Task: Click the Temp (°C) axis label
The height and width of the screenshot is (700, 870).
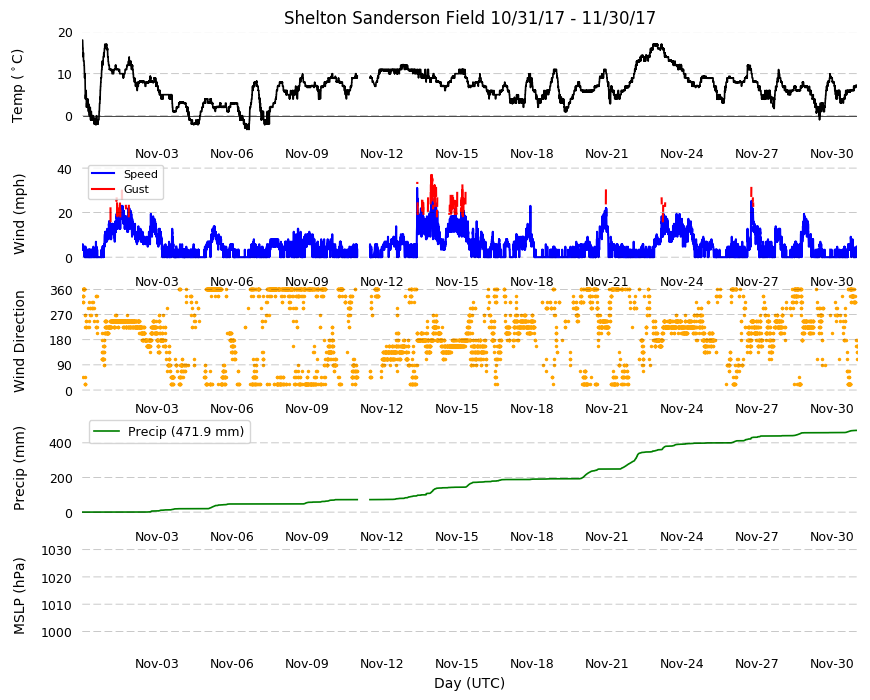Action: (x=17, y=85)
